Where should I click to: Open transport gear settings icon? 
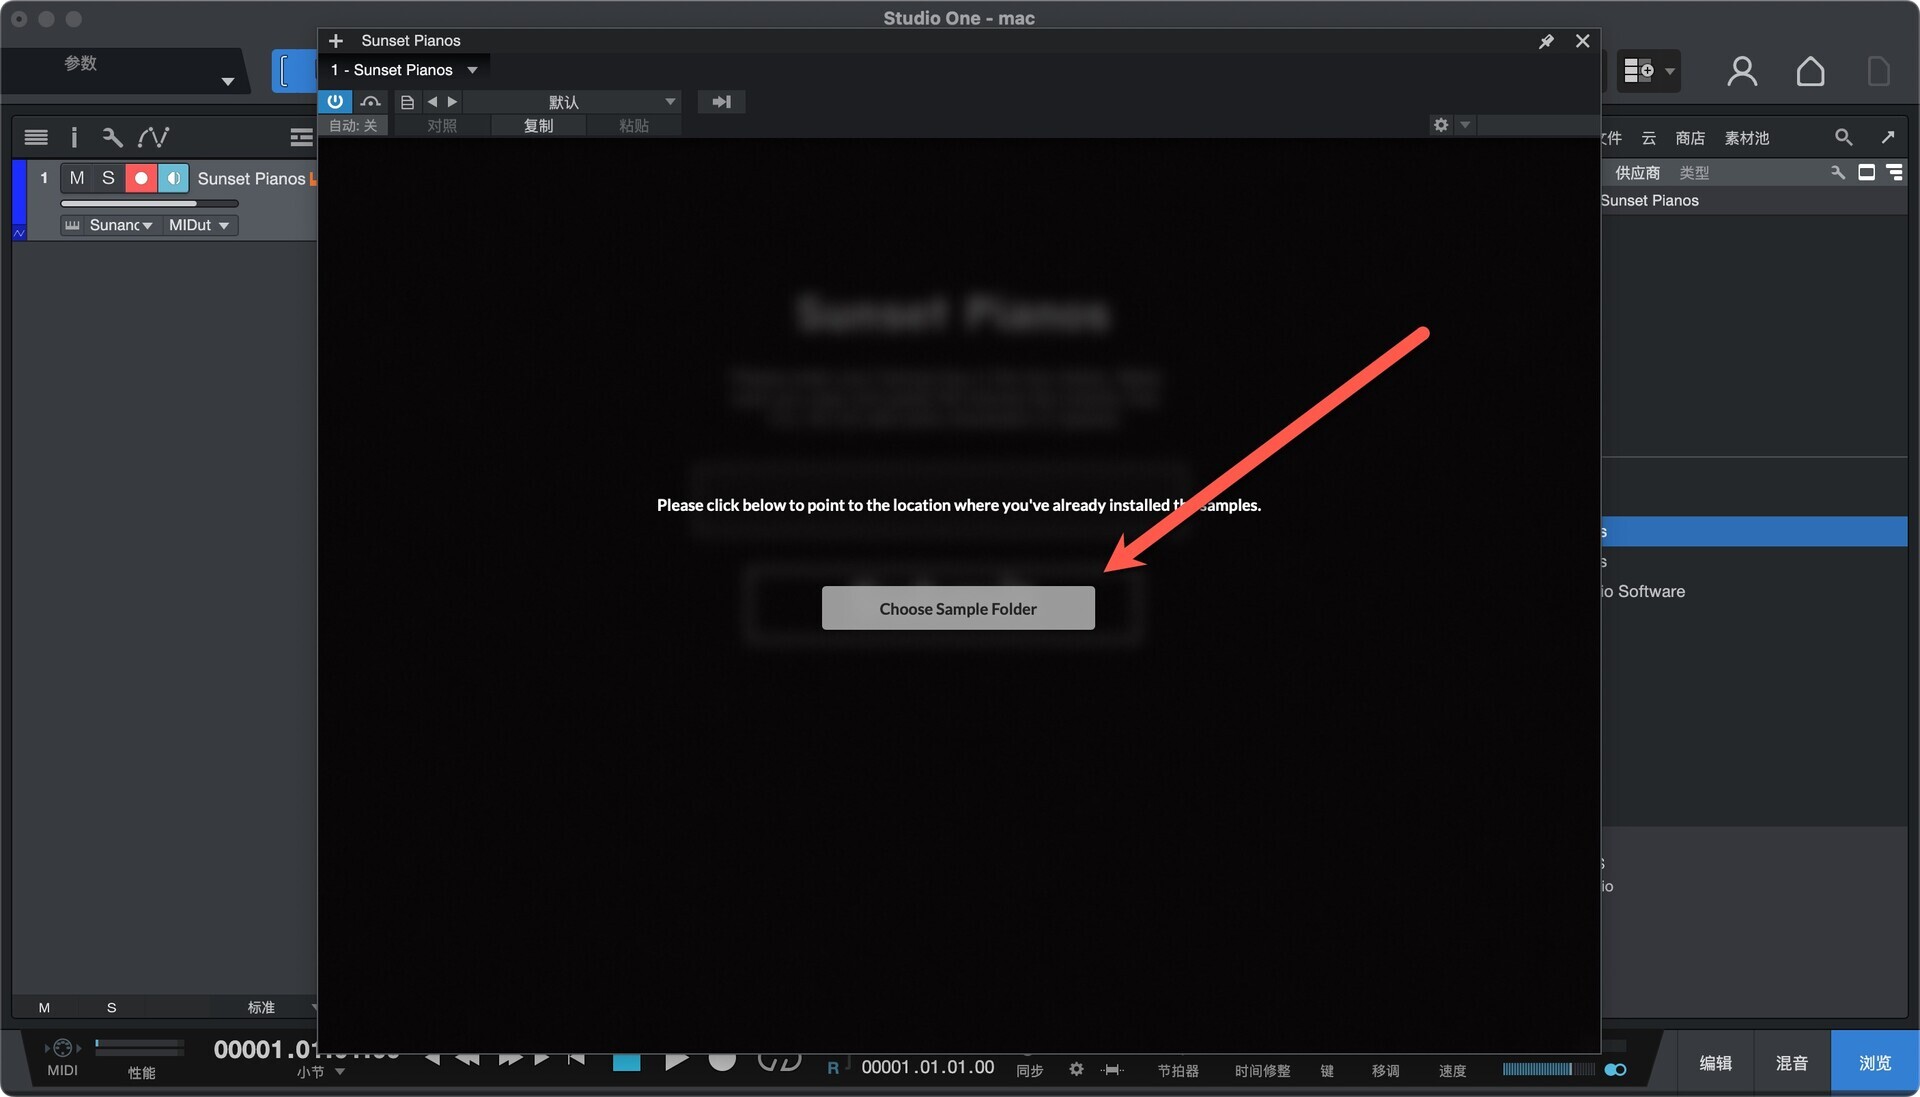tap(1076, 1069)
